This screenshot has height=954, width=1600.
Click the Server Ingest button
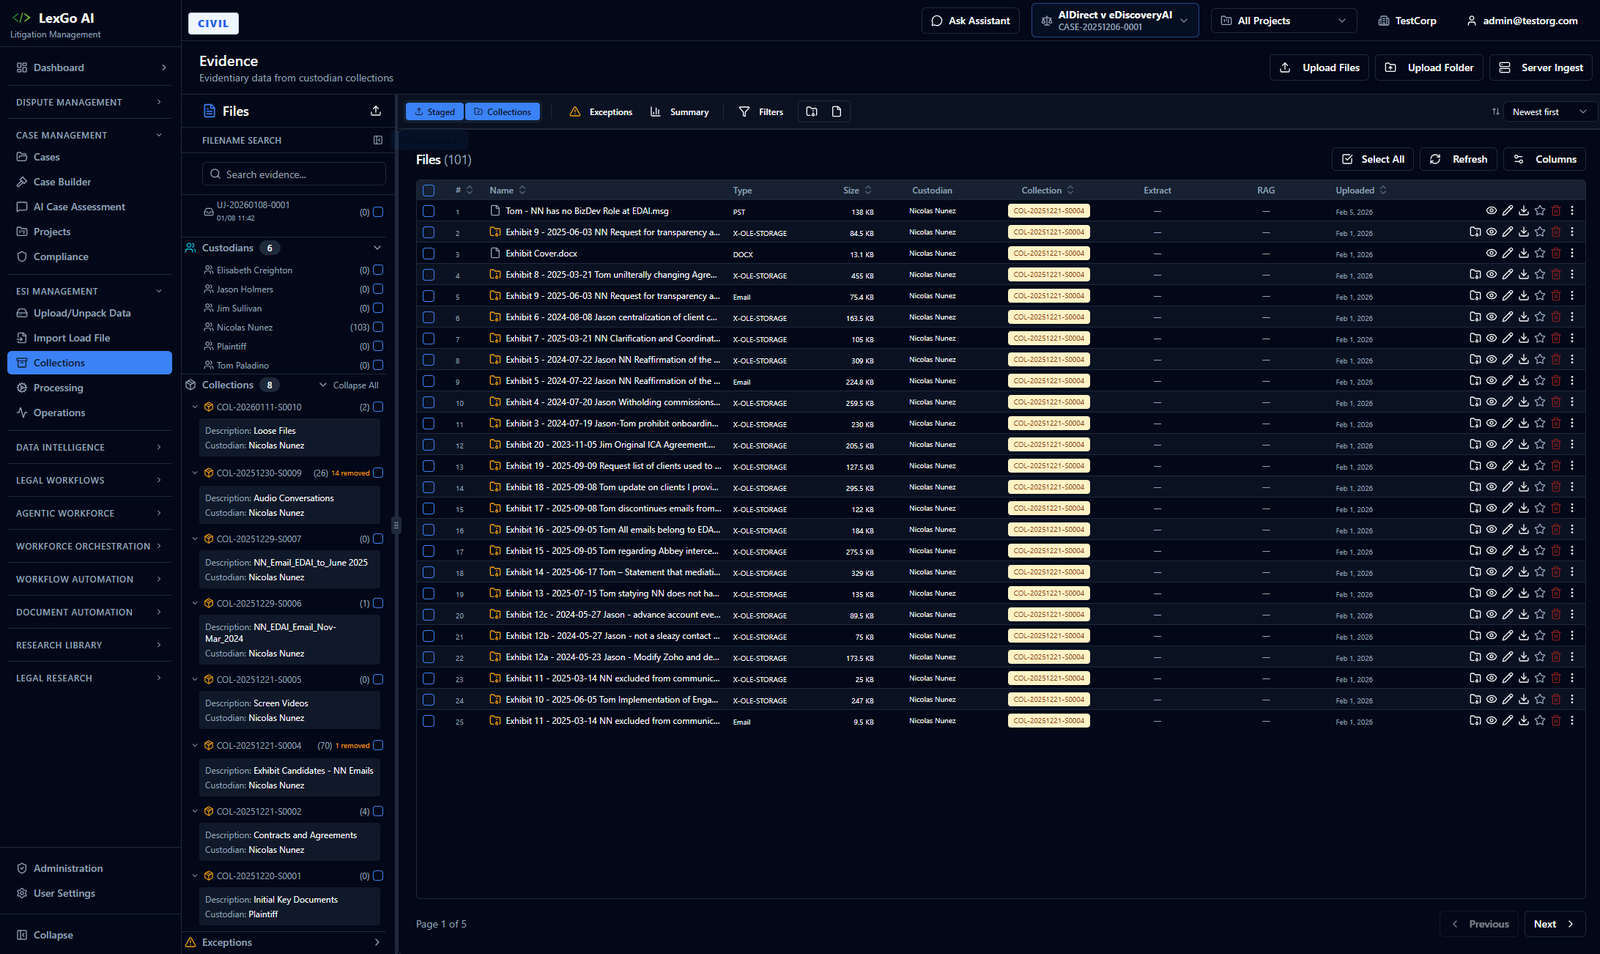(1541, 68)
